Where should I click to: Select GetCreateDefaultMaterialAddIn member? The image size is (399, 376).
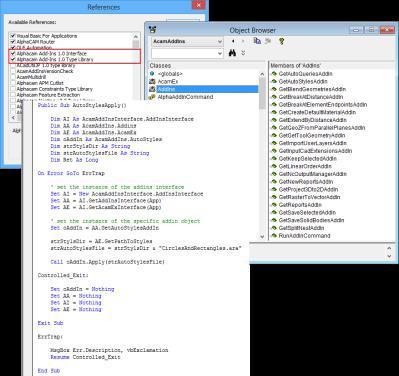click(x=317, y=112)
